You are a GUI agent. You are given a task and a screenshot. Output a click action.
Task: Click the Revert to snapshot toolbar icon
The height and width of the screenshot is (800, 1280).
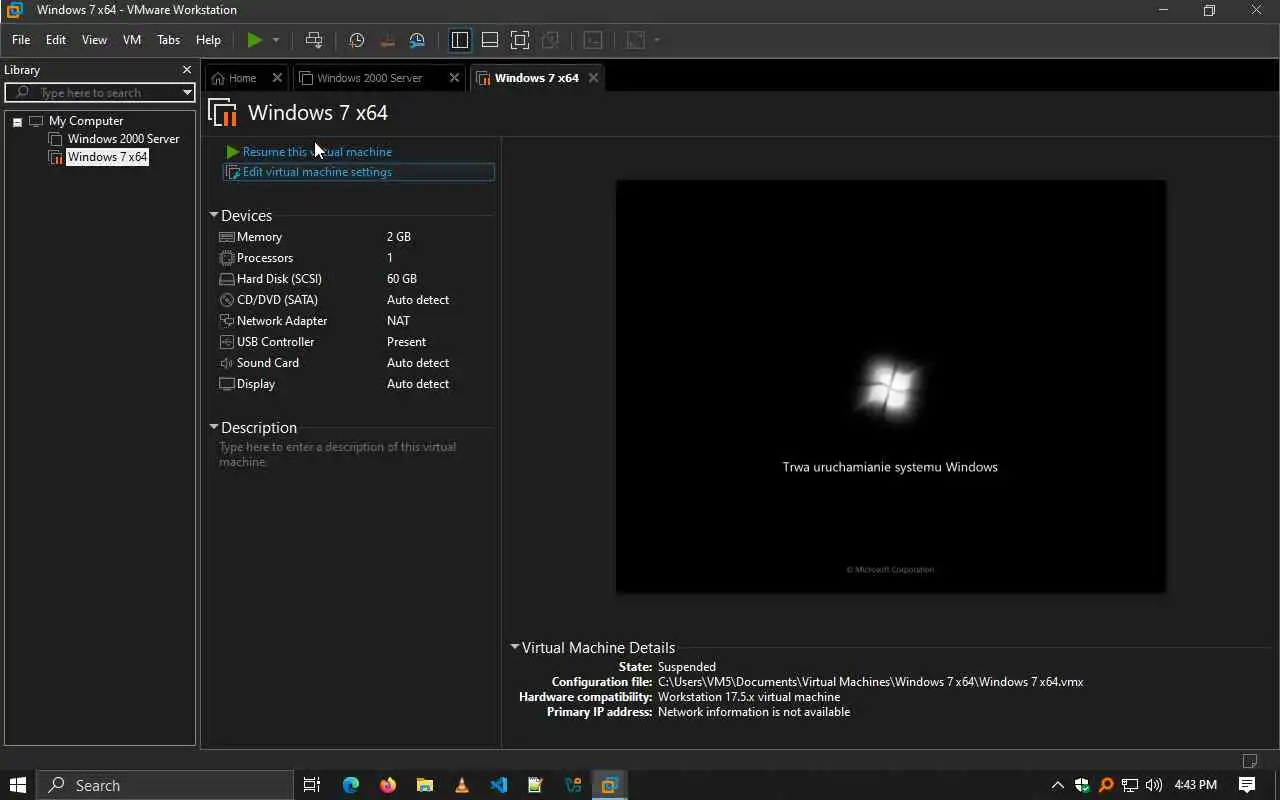[387, 40]
